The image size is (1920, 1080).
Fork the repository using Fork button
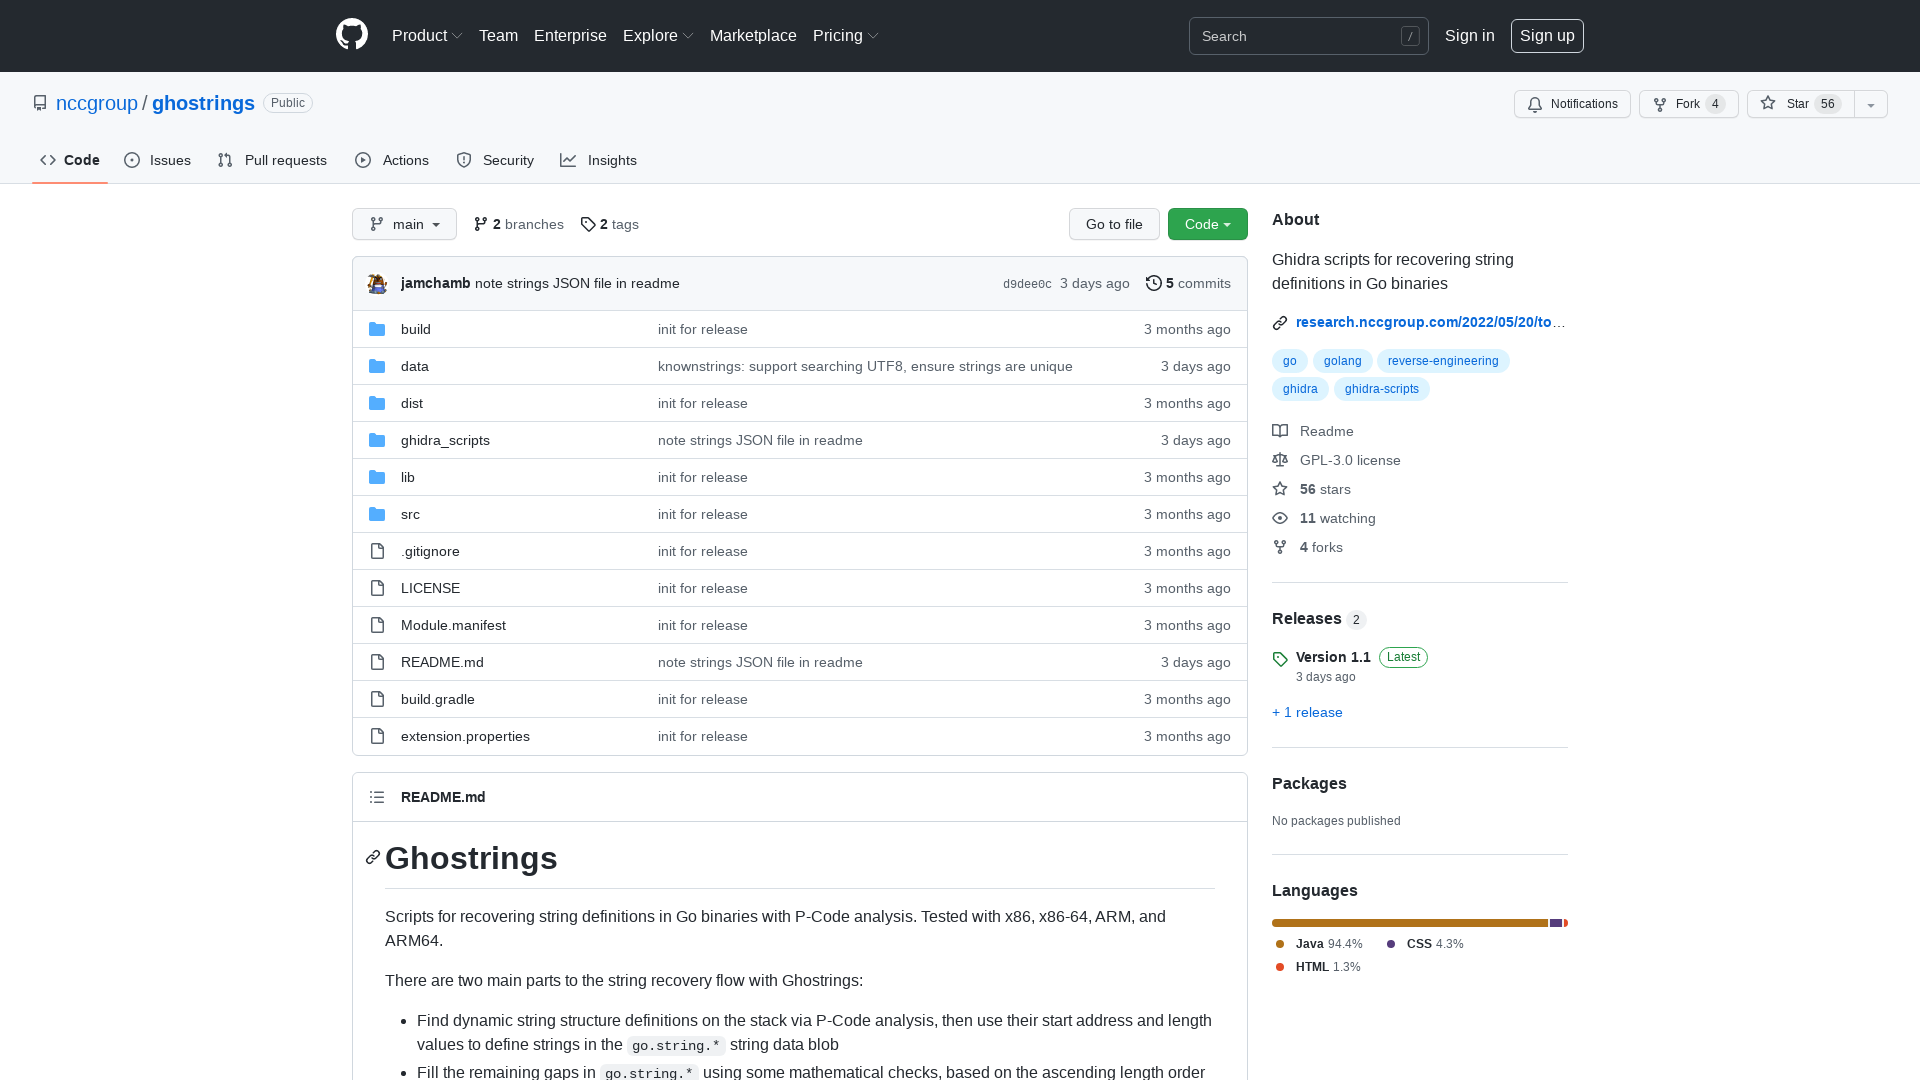pyautogui.click(x=1688, y=104)
